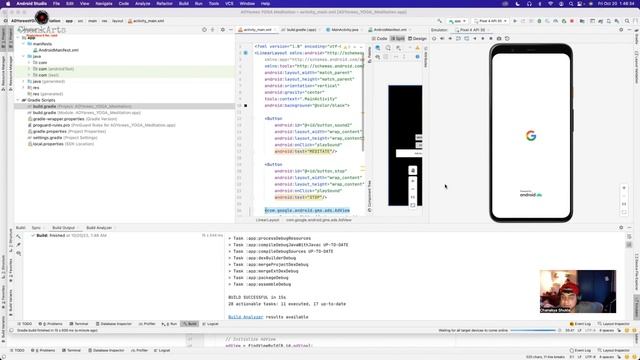
Task: Open Logcat tool window button
Action: click(211, 324)
